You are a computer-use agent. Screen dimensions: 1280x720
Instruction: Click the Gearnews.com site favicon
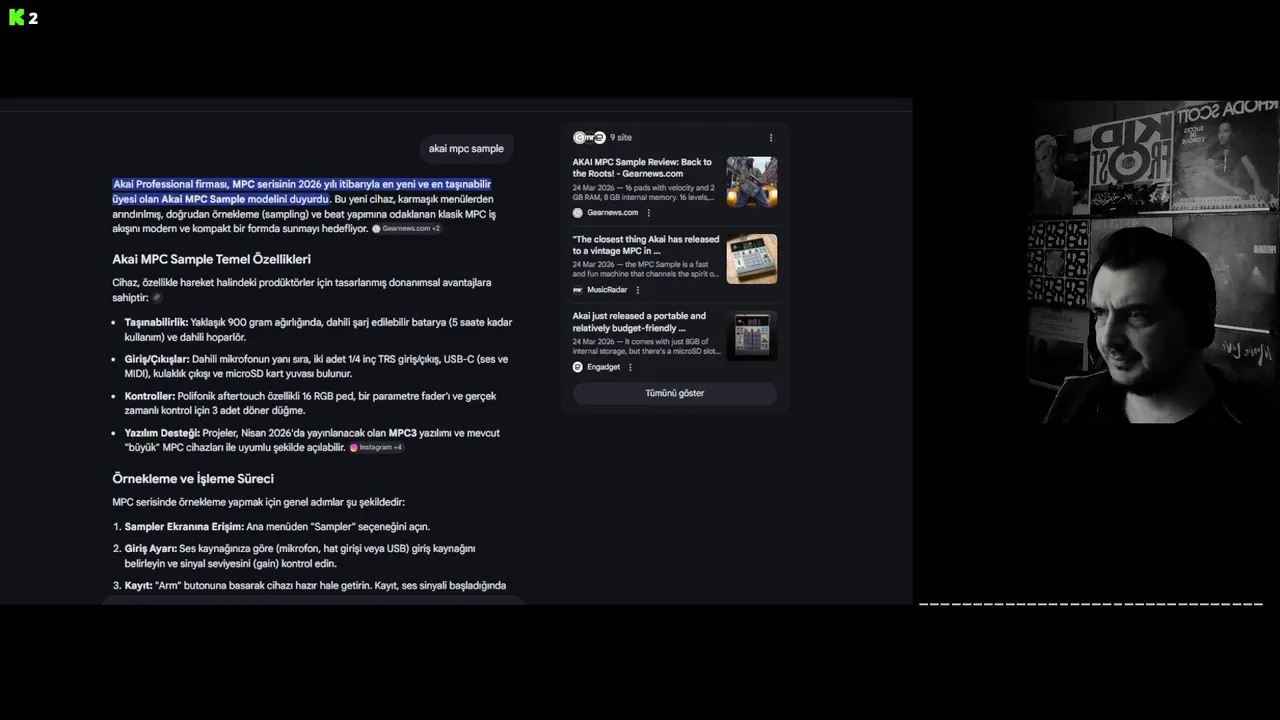coord(578,213)
